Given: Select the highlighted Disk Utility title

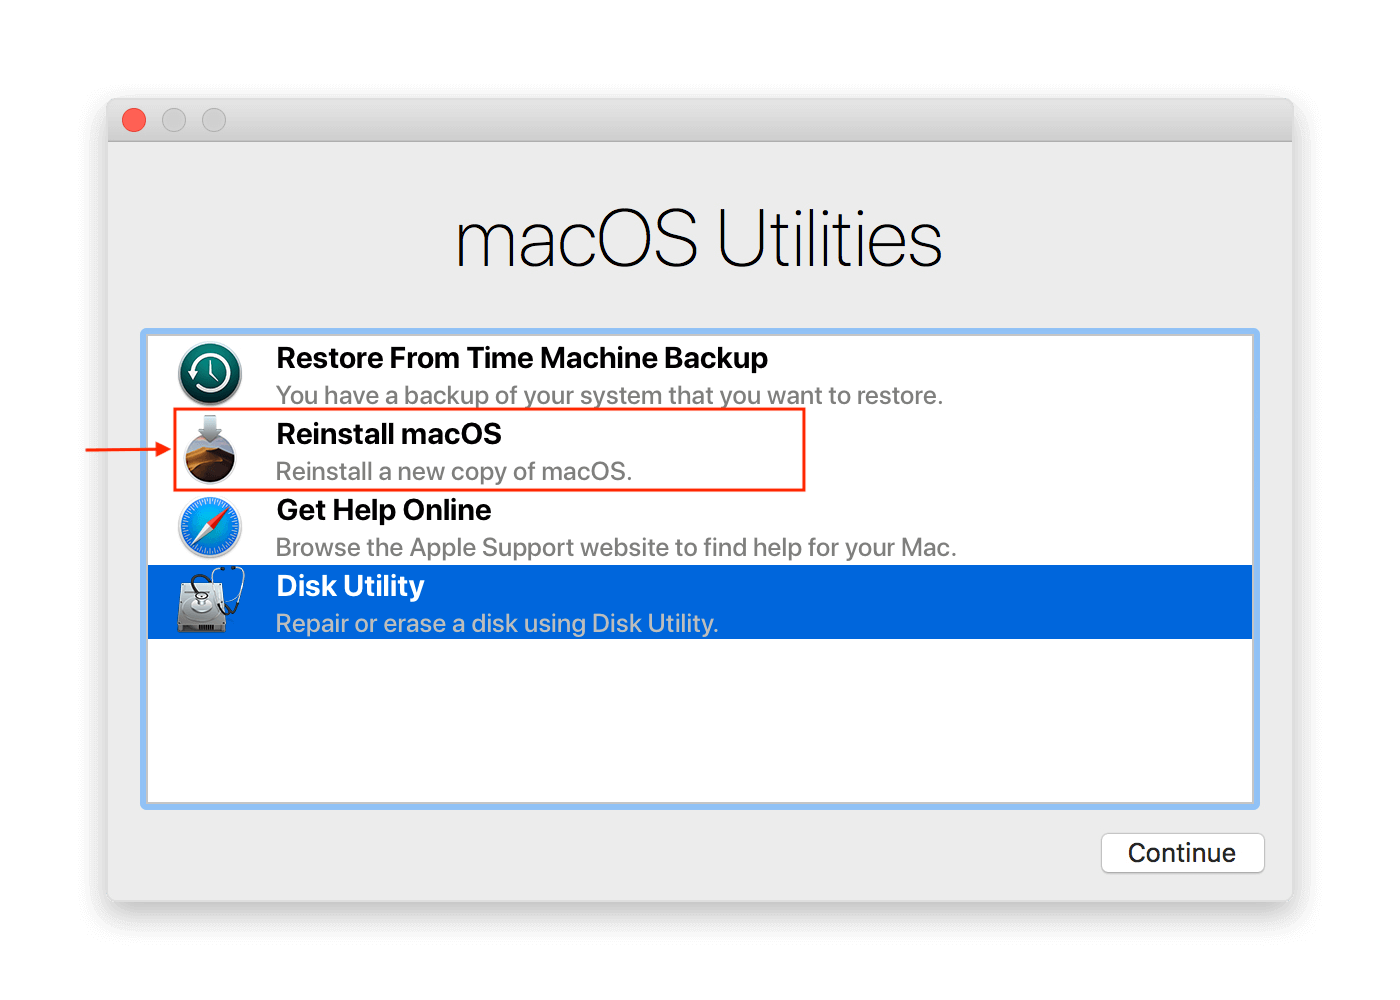Looking at the screenshot, I should [350, 586].
